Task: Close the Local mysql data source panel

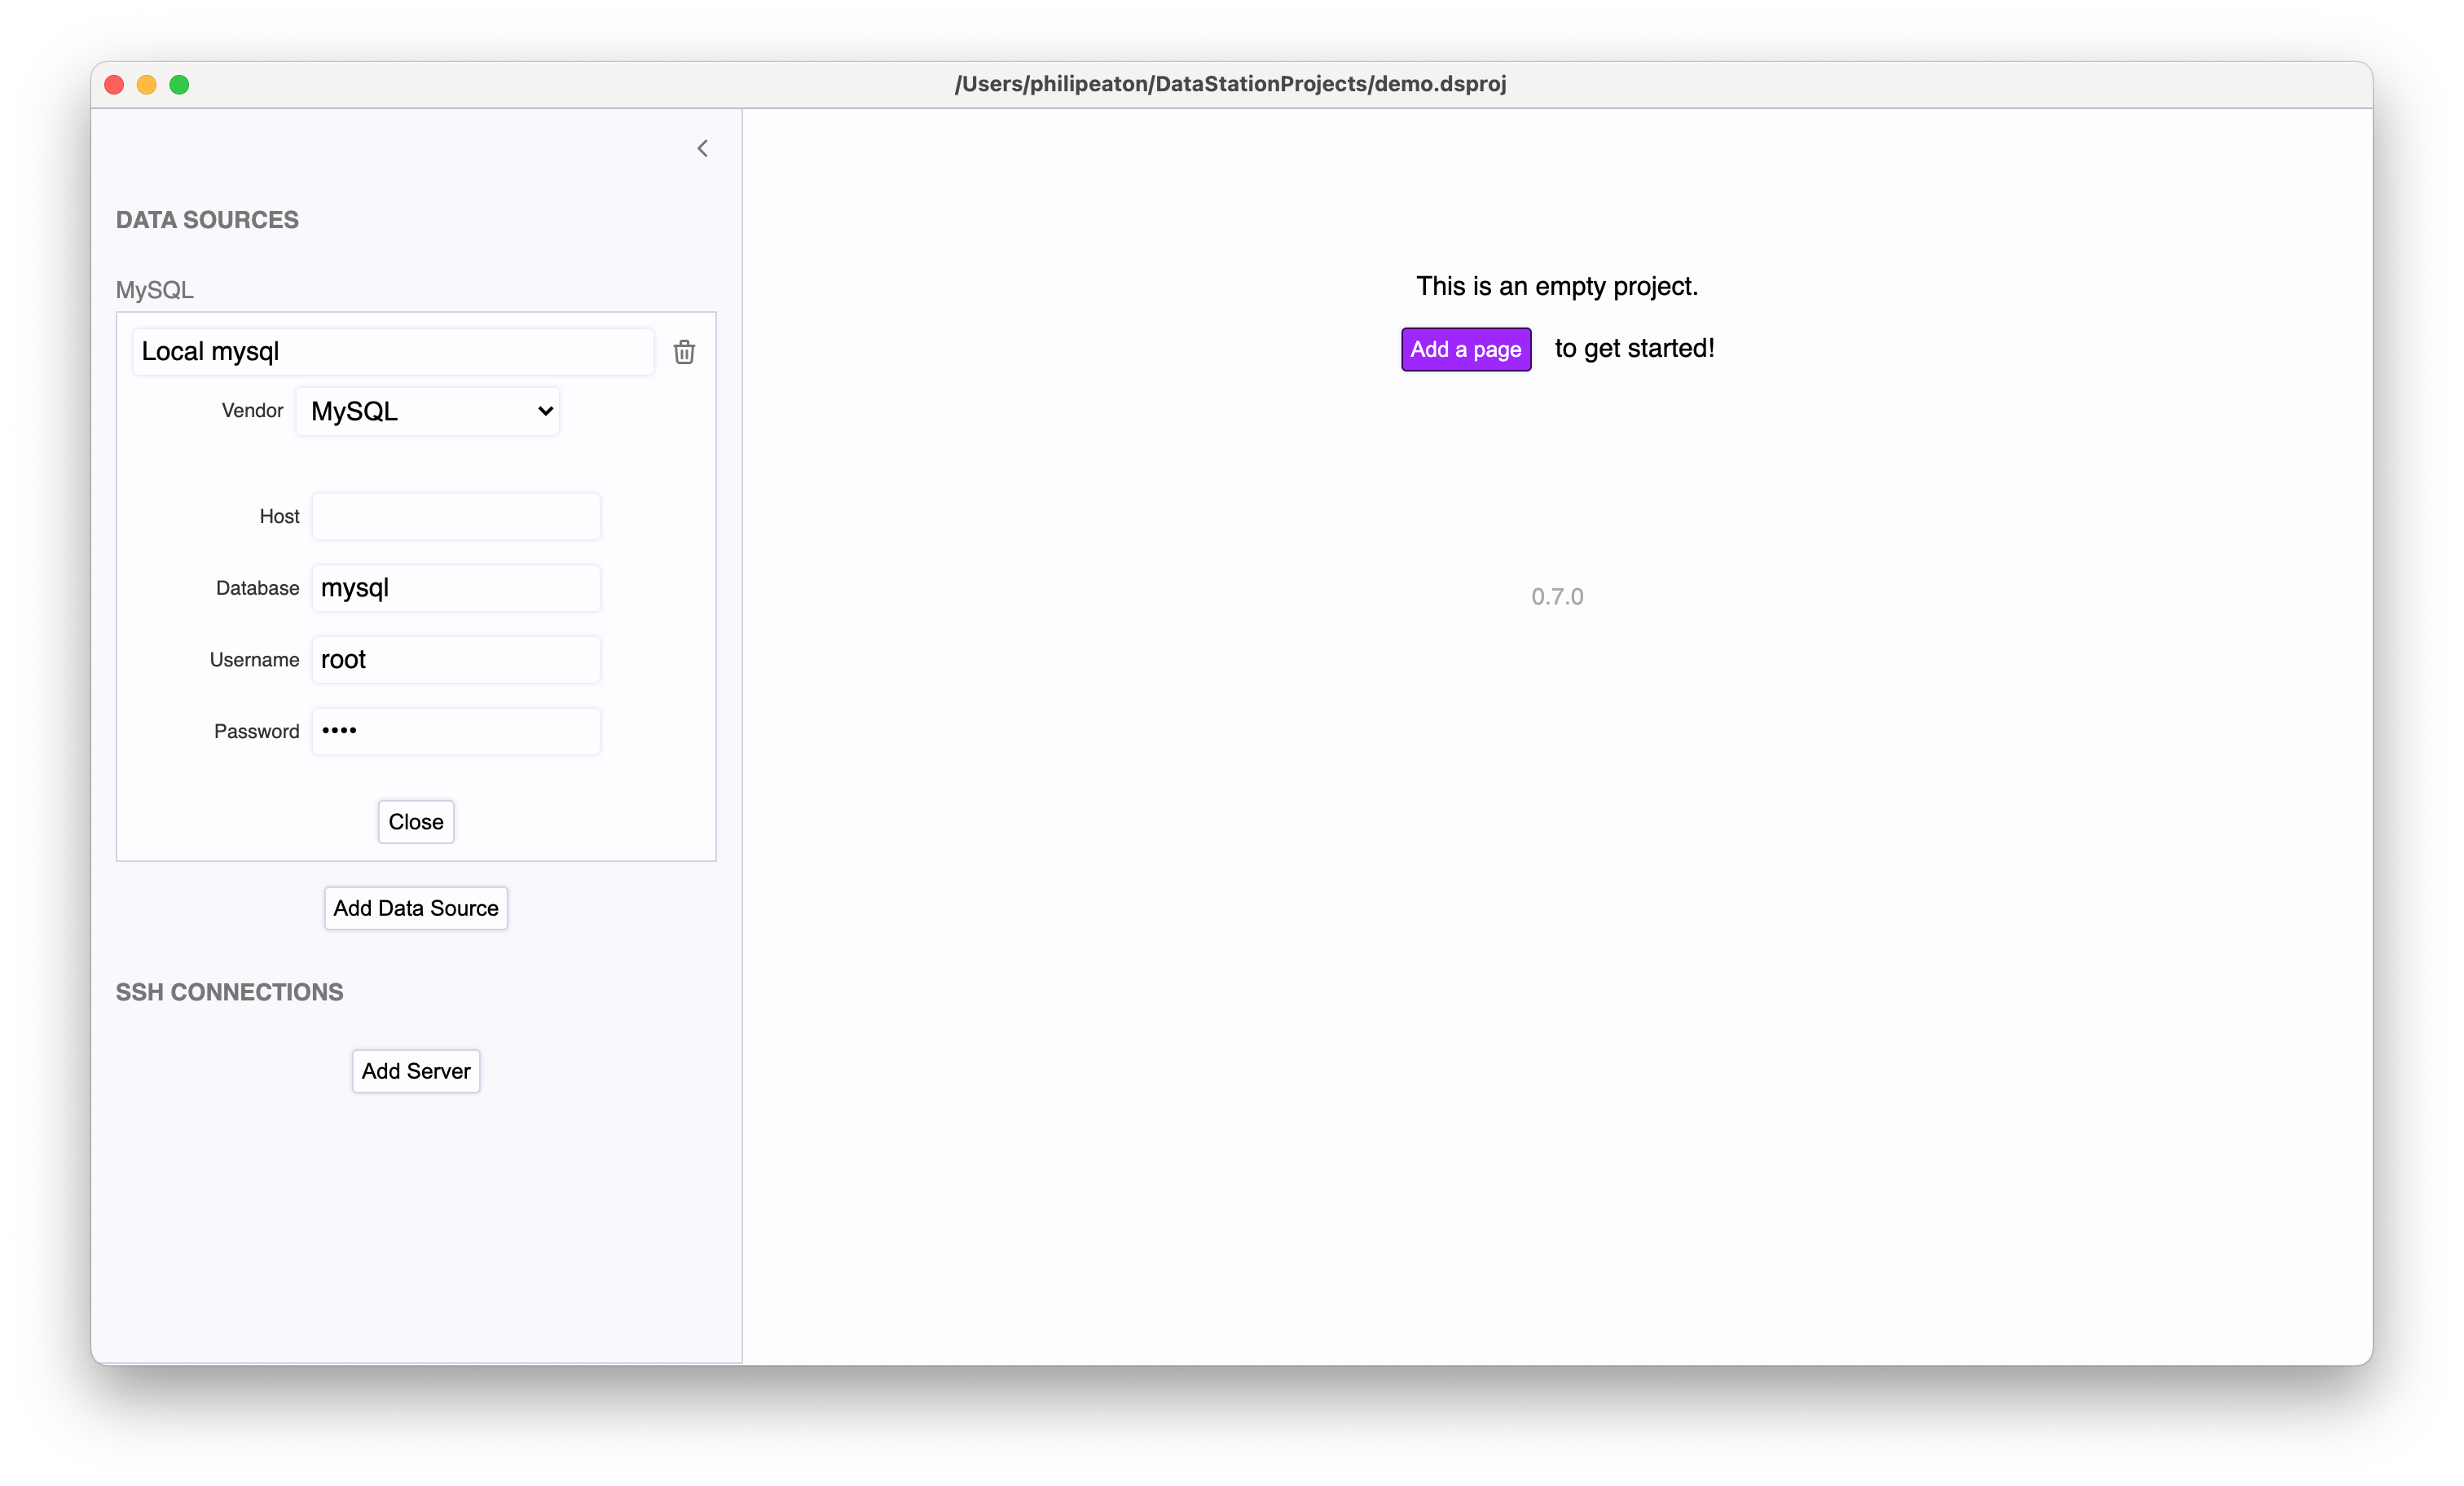Action: (416, 820)
